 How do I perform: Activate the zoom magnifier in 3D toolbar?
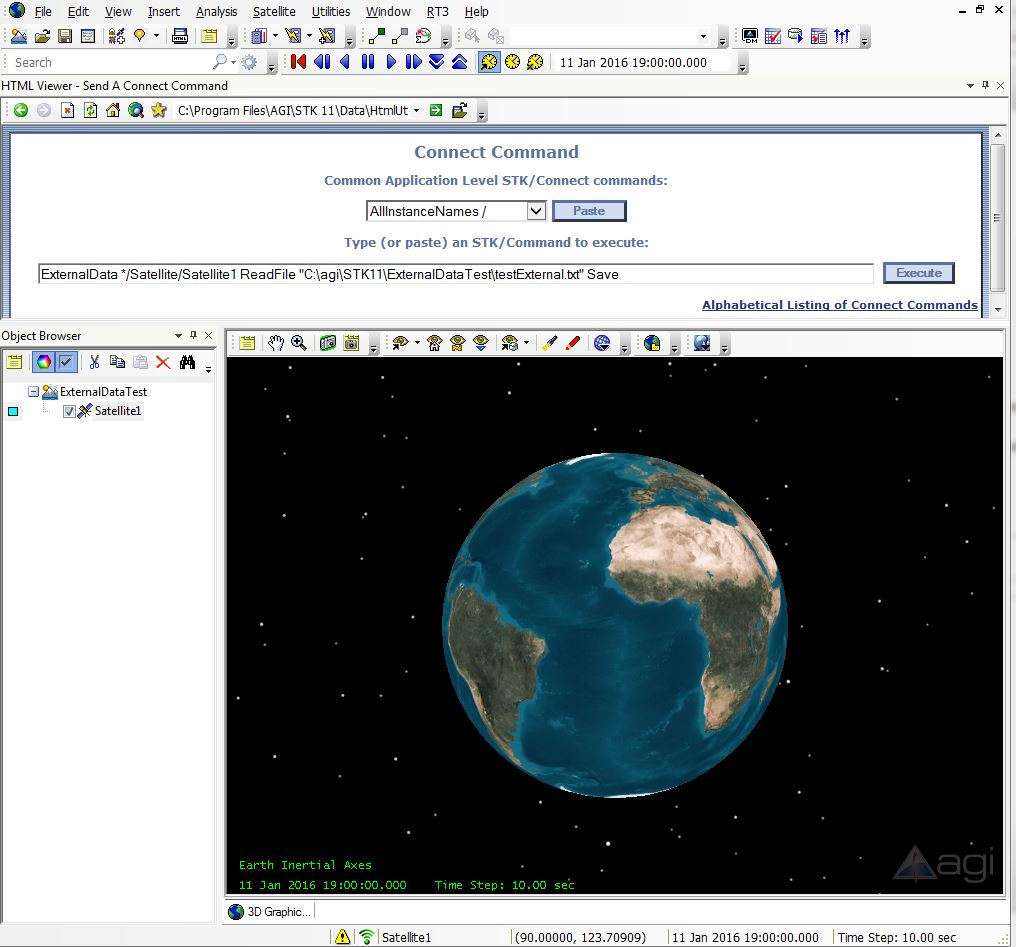299,343
